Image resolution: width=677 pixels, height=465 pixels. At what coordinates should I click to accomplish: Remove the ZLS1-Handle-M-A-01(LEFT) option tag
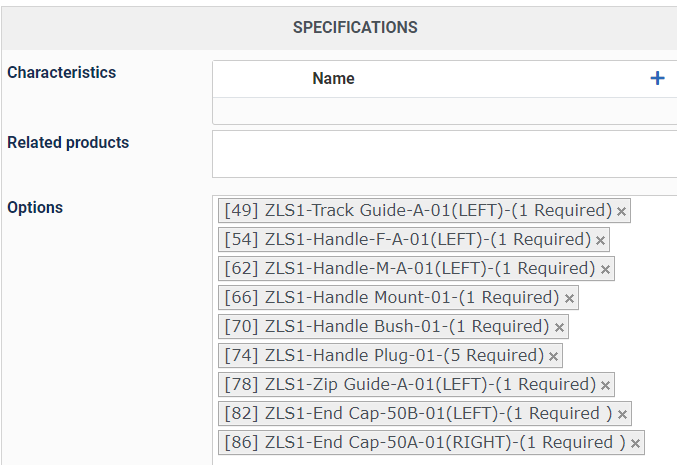[605, 269]
